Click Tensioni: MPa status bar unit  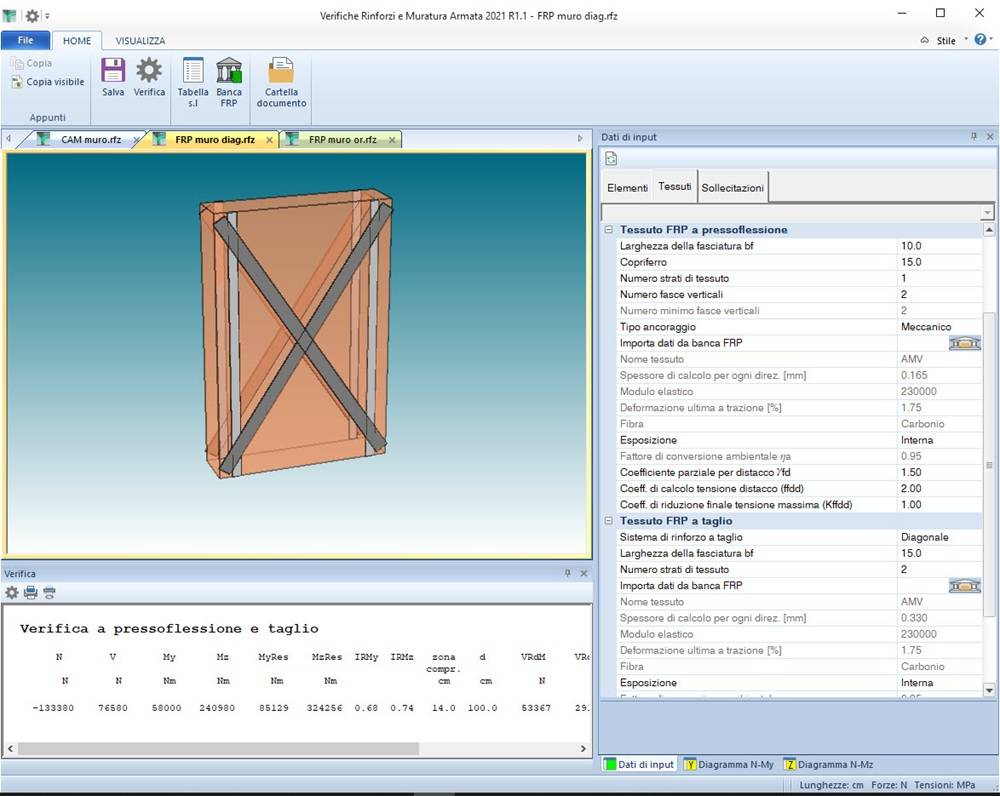click(945, 785)
